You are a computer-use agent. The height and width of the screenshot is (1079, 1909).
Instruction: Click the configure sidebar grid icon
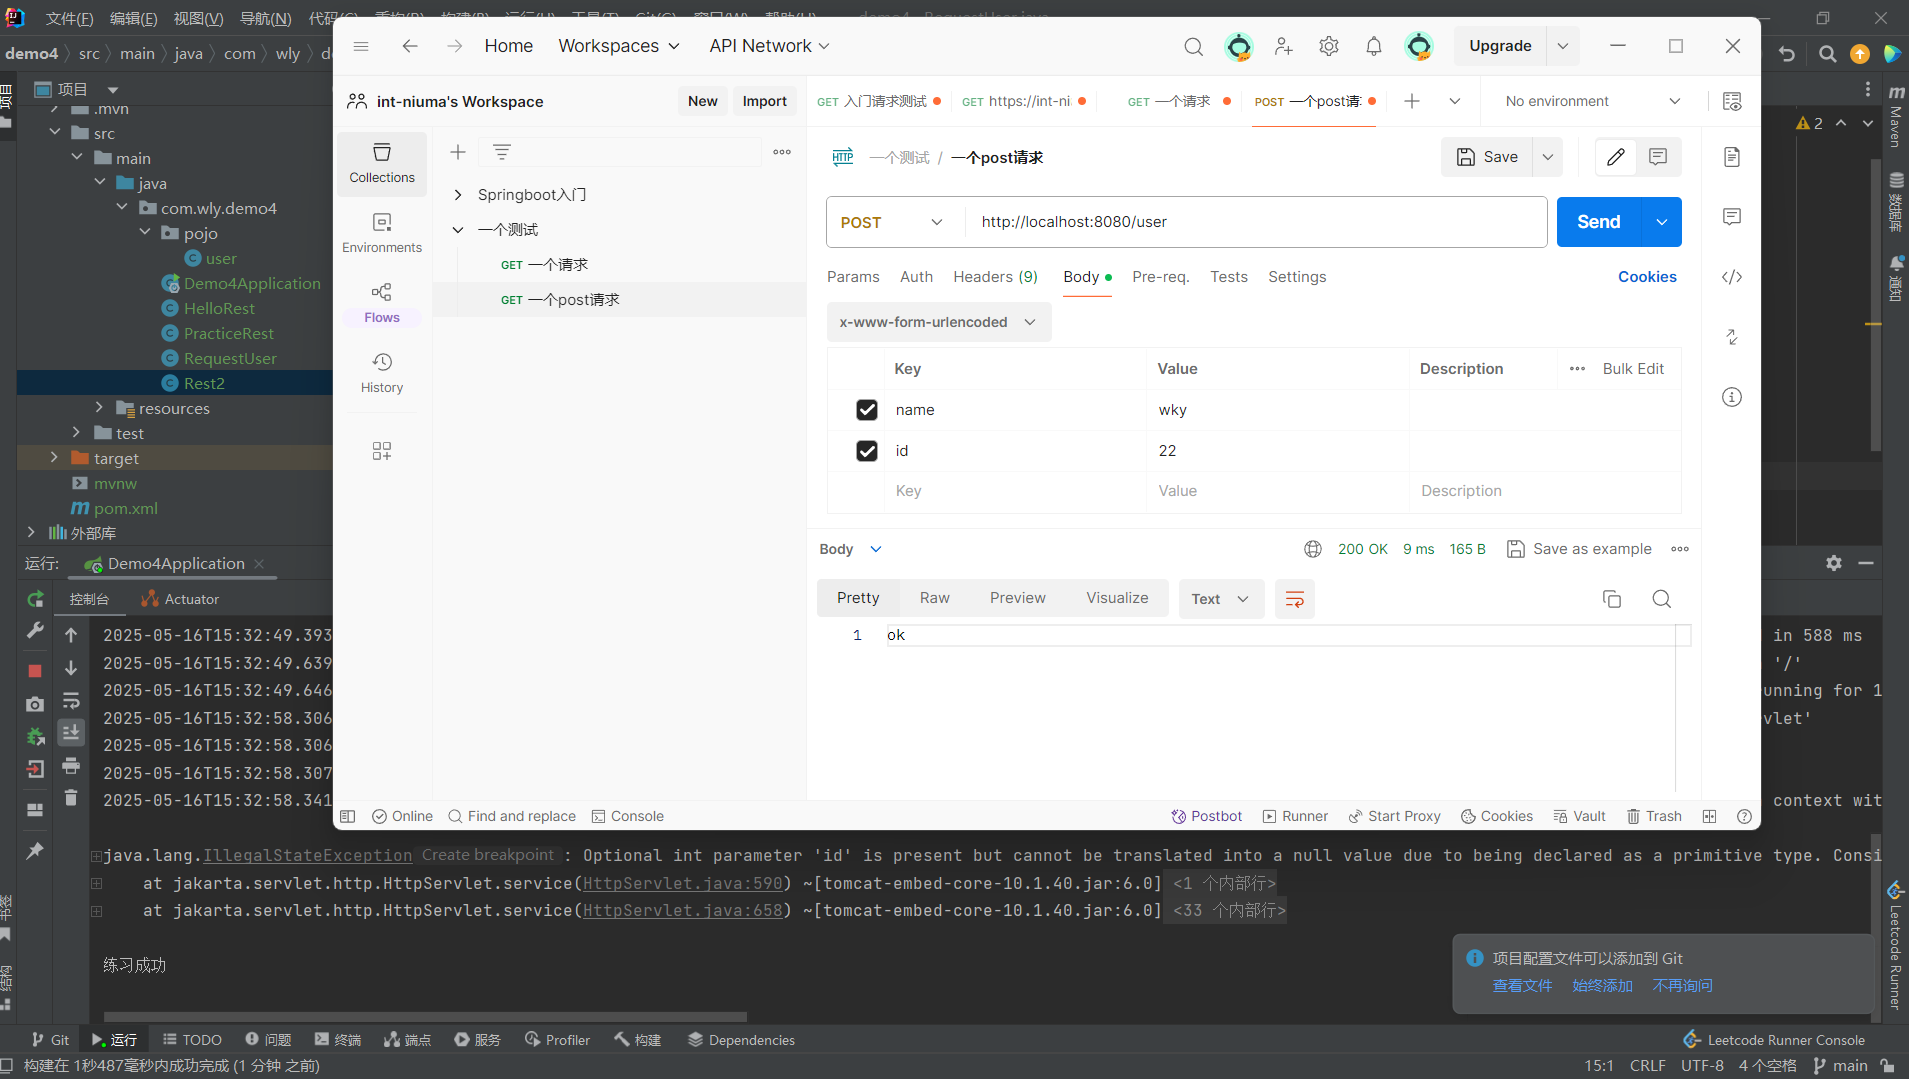(382, 451)
